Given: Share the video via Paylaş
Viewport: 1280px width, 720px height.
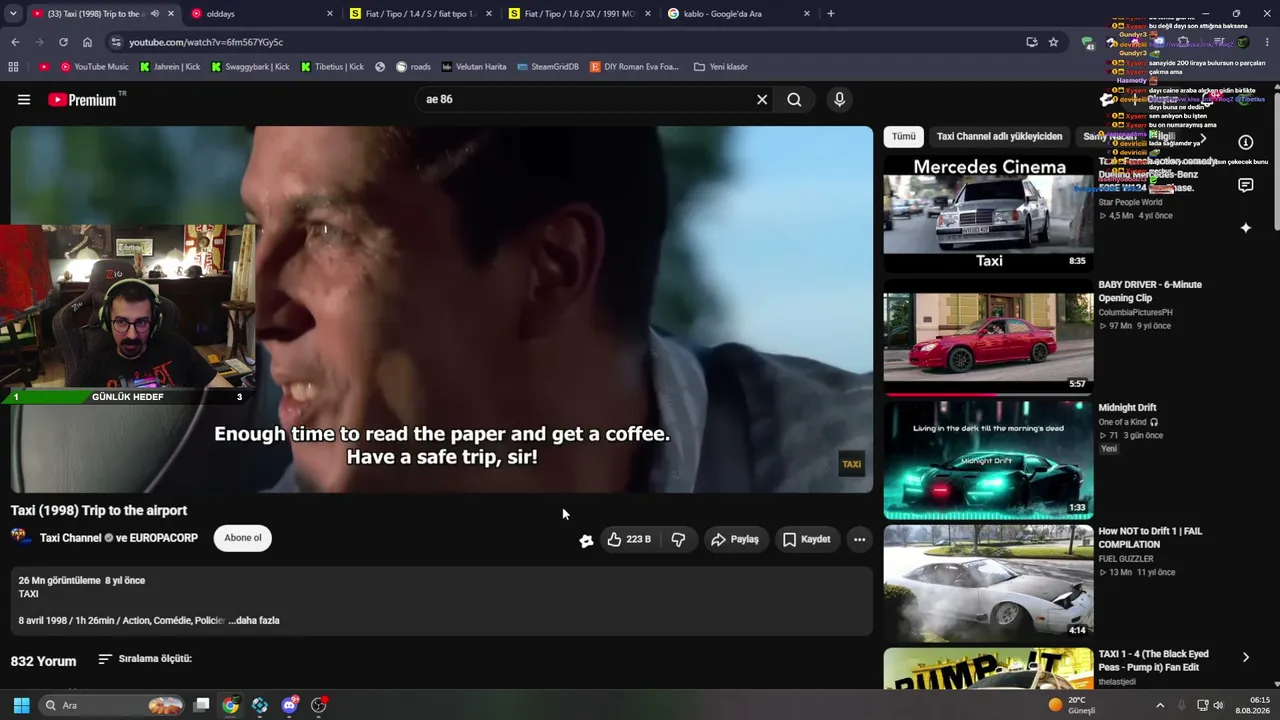Looking at the screenshot, I should tap(735, 539).
